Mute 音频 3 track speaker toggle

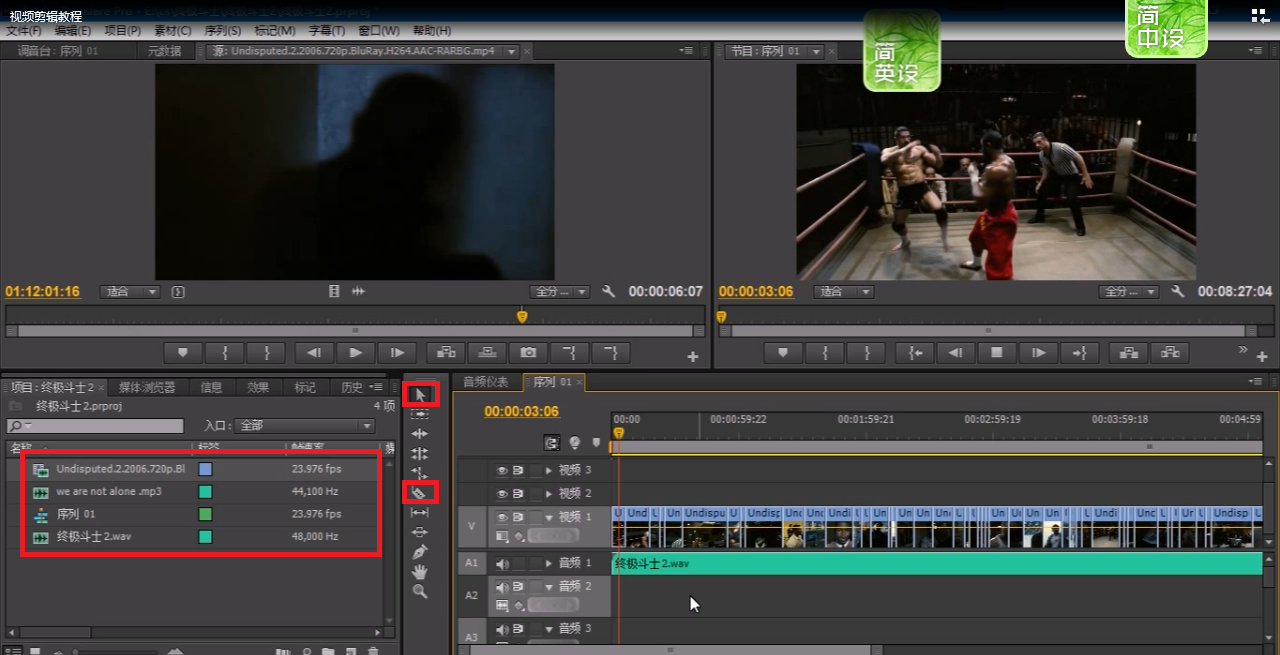tap(502, 629)
